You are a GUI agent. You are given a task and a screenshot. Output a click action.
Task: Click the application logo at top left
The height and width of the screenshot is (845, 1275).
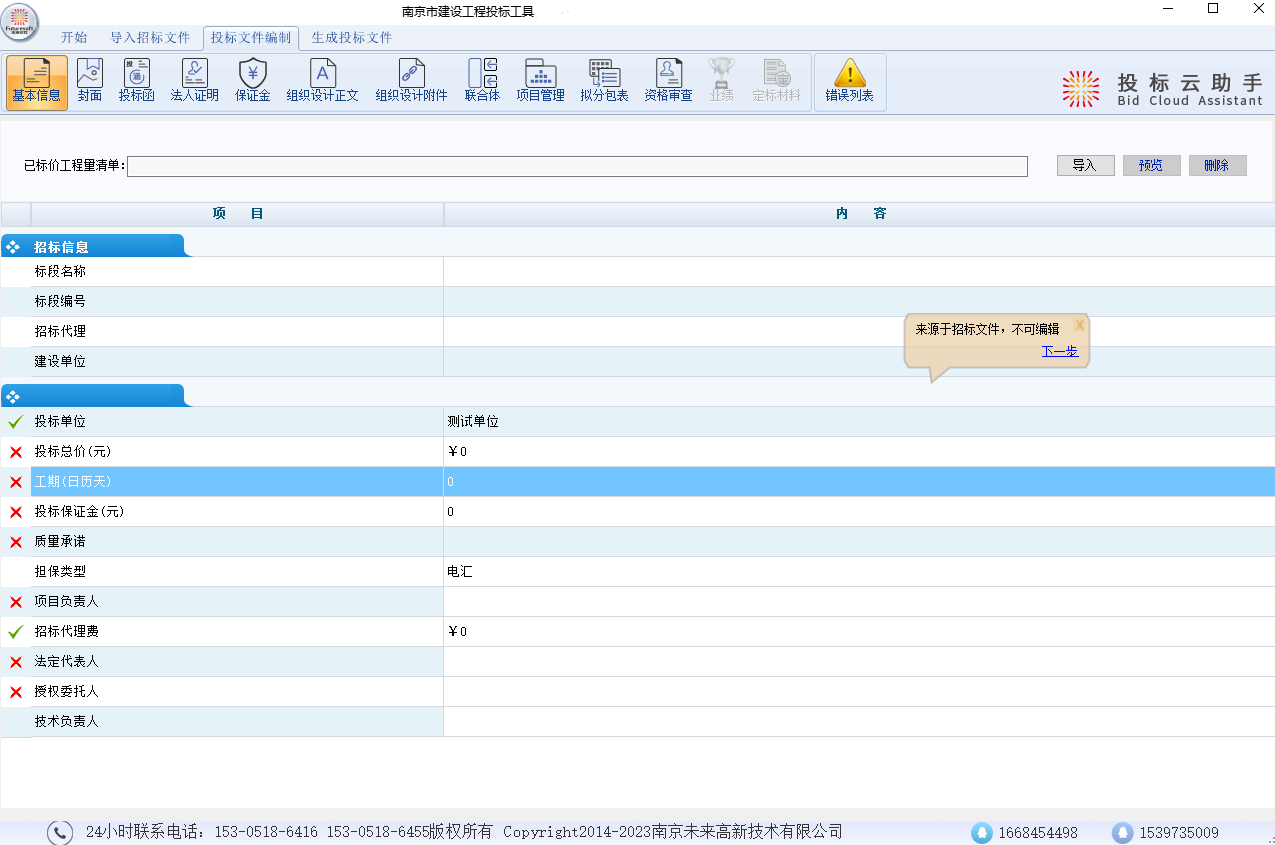click(x=21, y=22)
